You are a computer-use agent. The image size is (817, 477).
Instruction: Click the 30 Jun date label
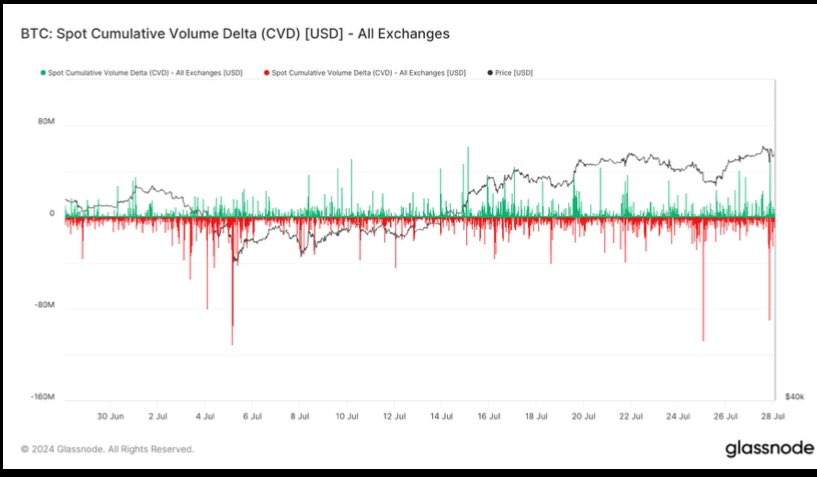[110, 417]
